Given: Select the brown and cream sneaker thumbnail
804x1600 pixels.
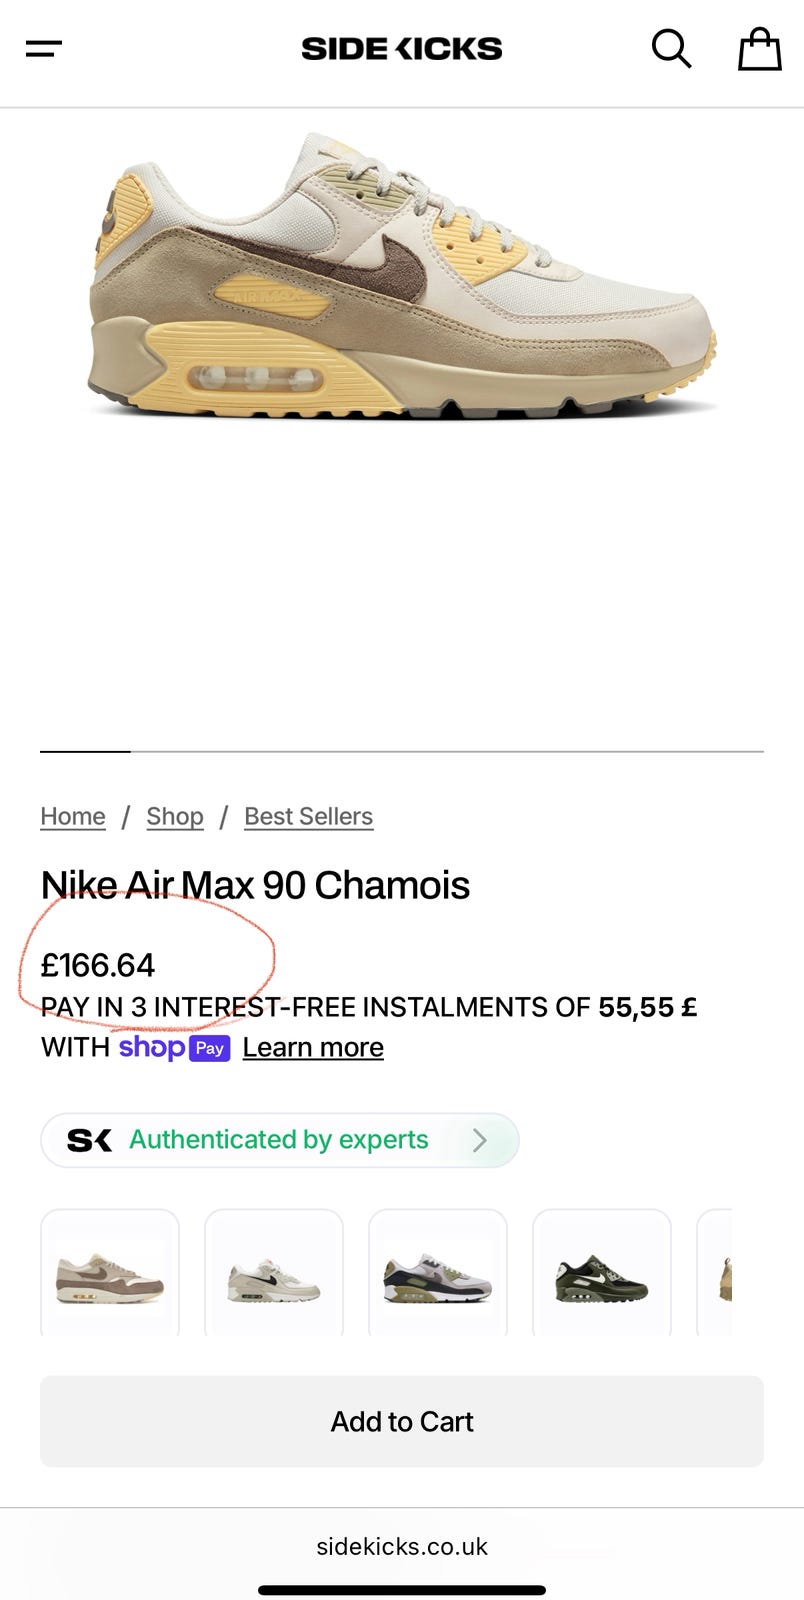Looking at the screenshot, I should (110, 1276).
